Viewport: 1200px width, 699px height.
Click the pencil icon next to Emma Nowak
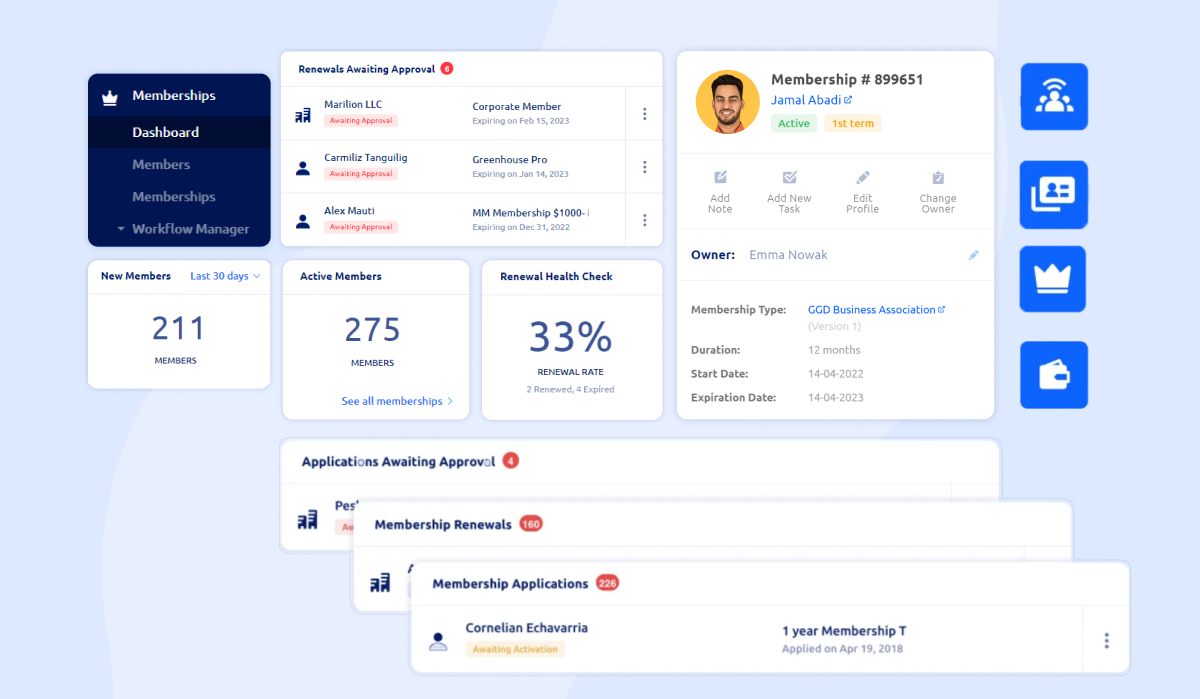tap(974, 255)
